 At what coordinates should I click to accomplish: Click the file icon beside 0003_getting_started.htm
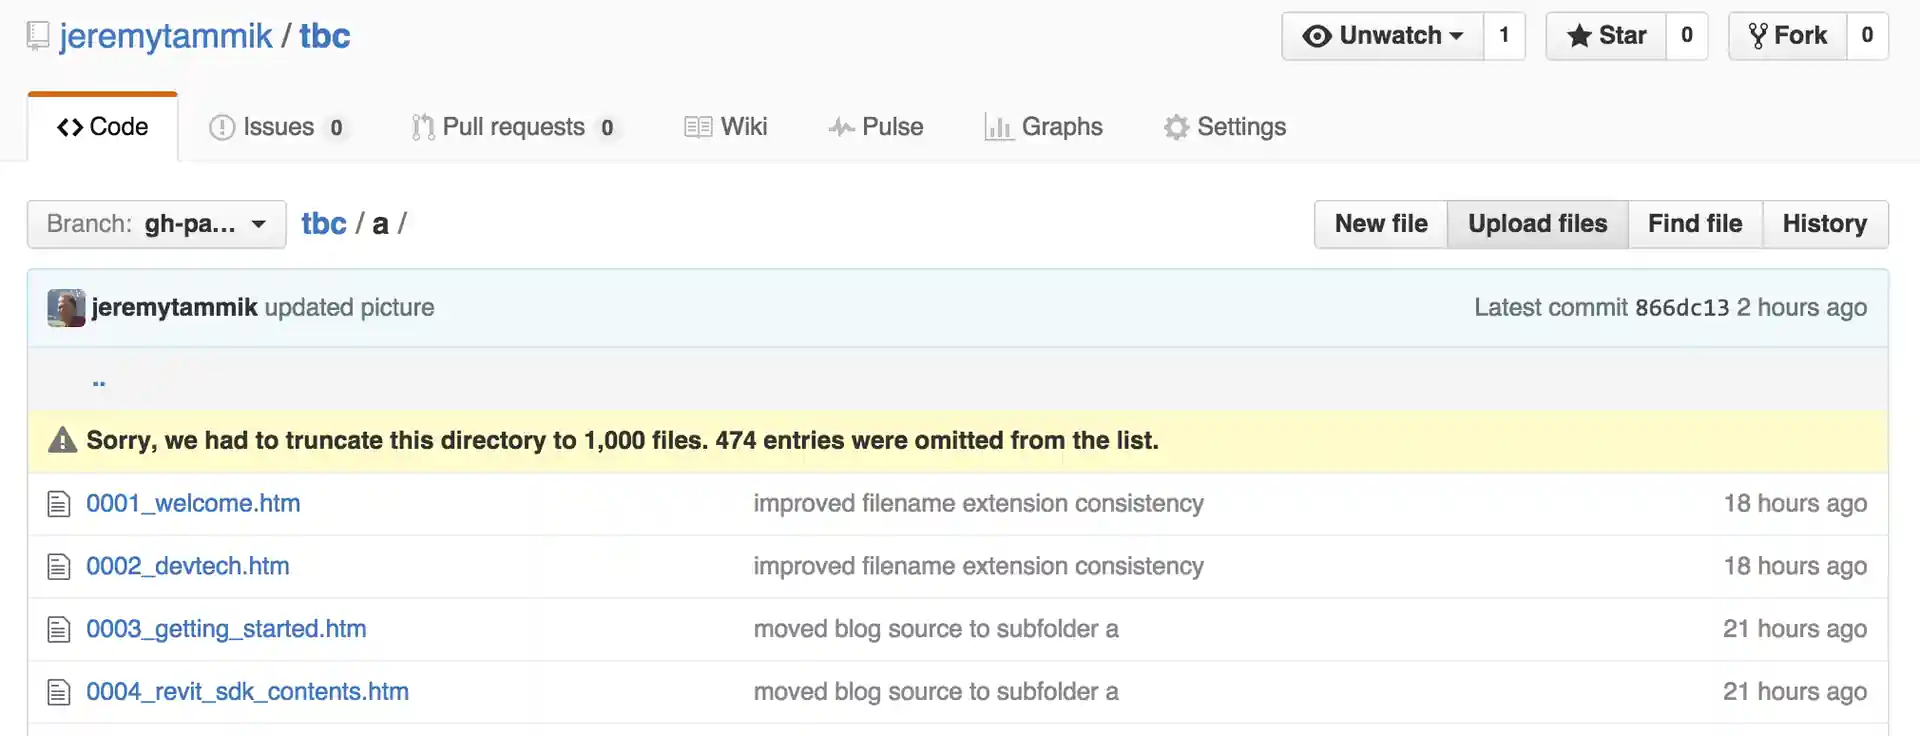(x=59, y=630)
